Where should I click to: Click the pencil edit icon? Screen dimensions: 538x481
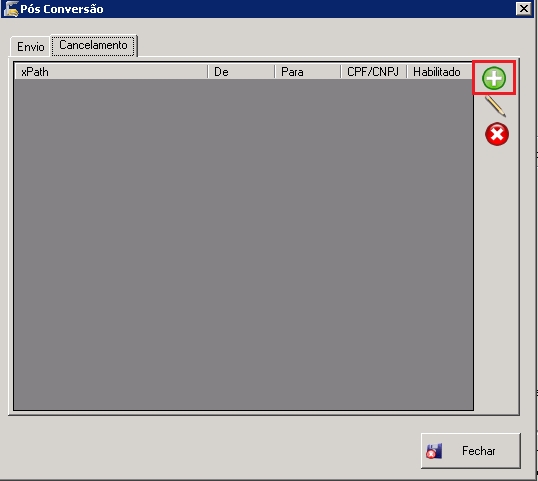pos(495,106)
